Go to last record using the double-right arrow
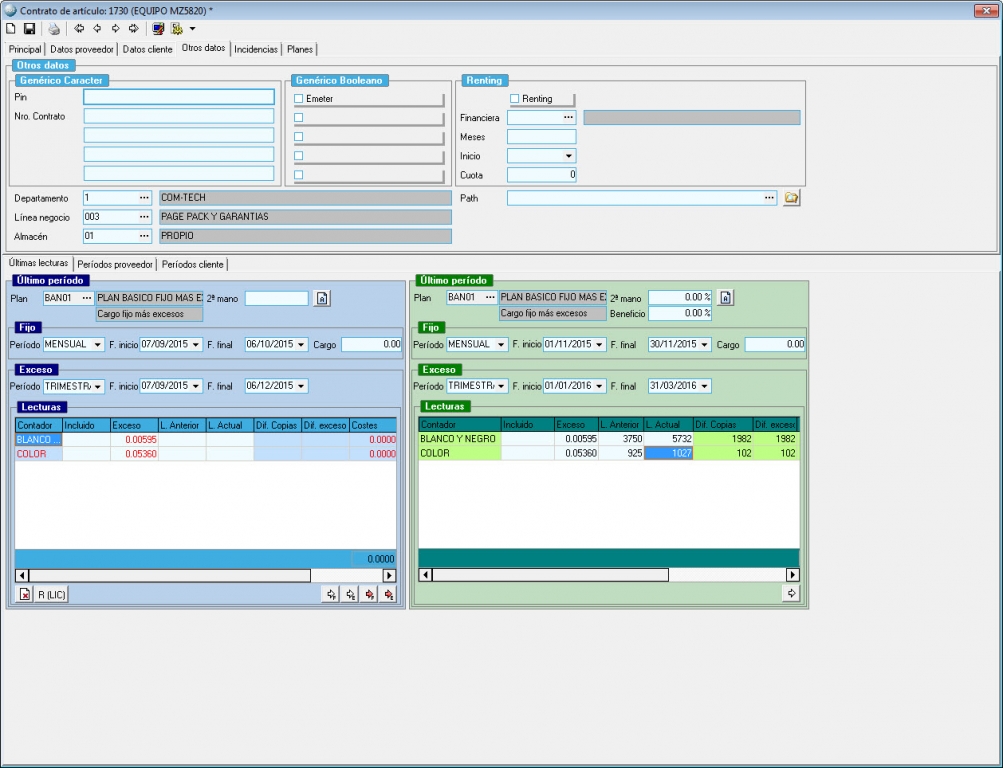 (133, 29)
